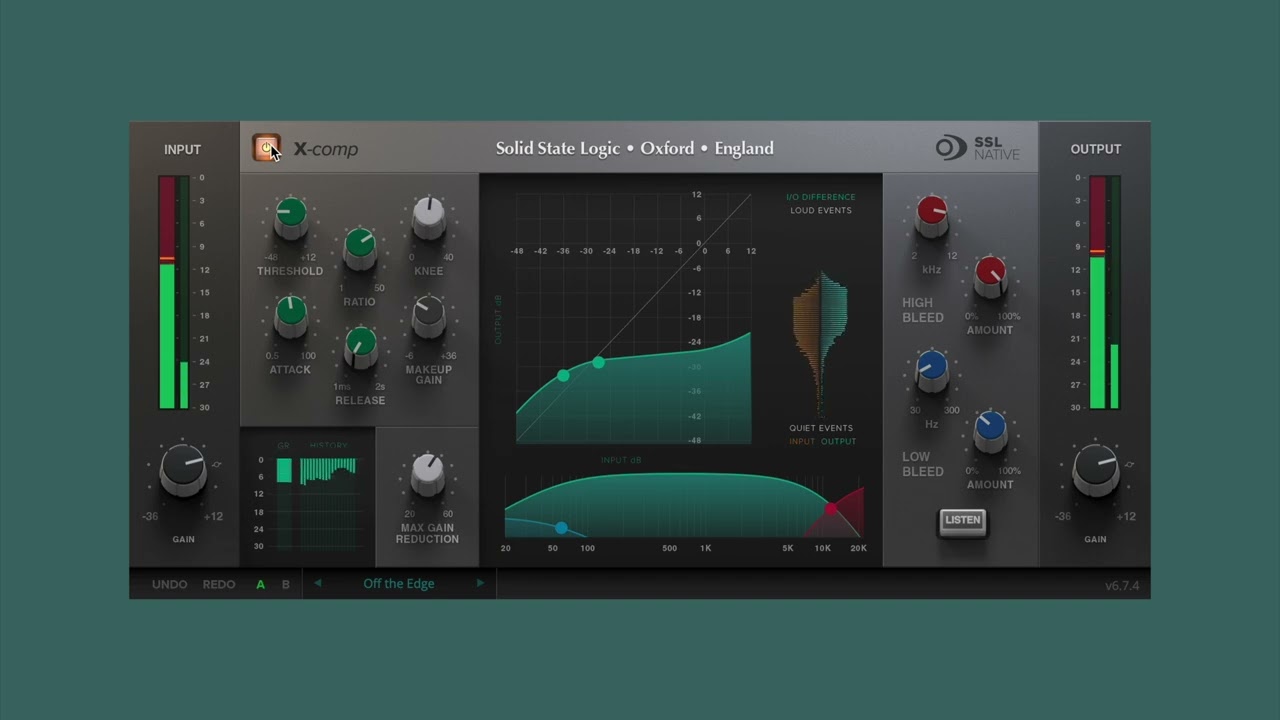Click the Knee knob
Screen dimensions: 1280x720
pos(429,217)
